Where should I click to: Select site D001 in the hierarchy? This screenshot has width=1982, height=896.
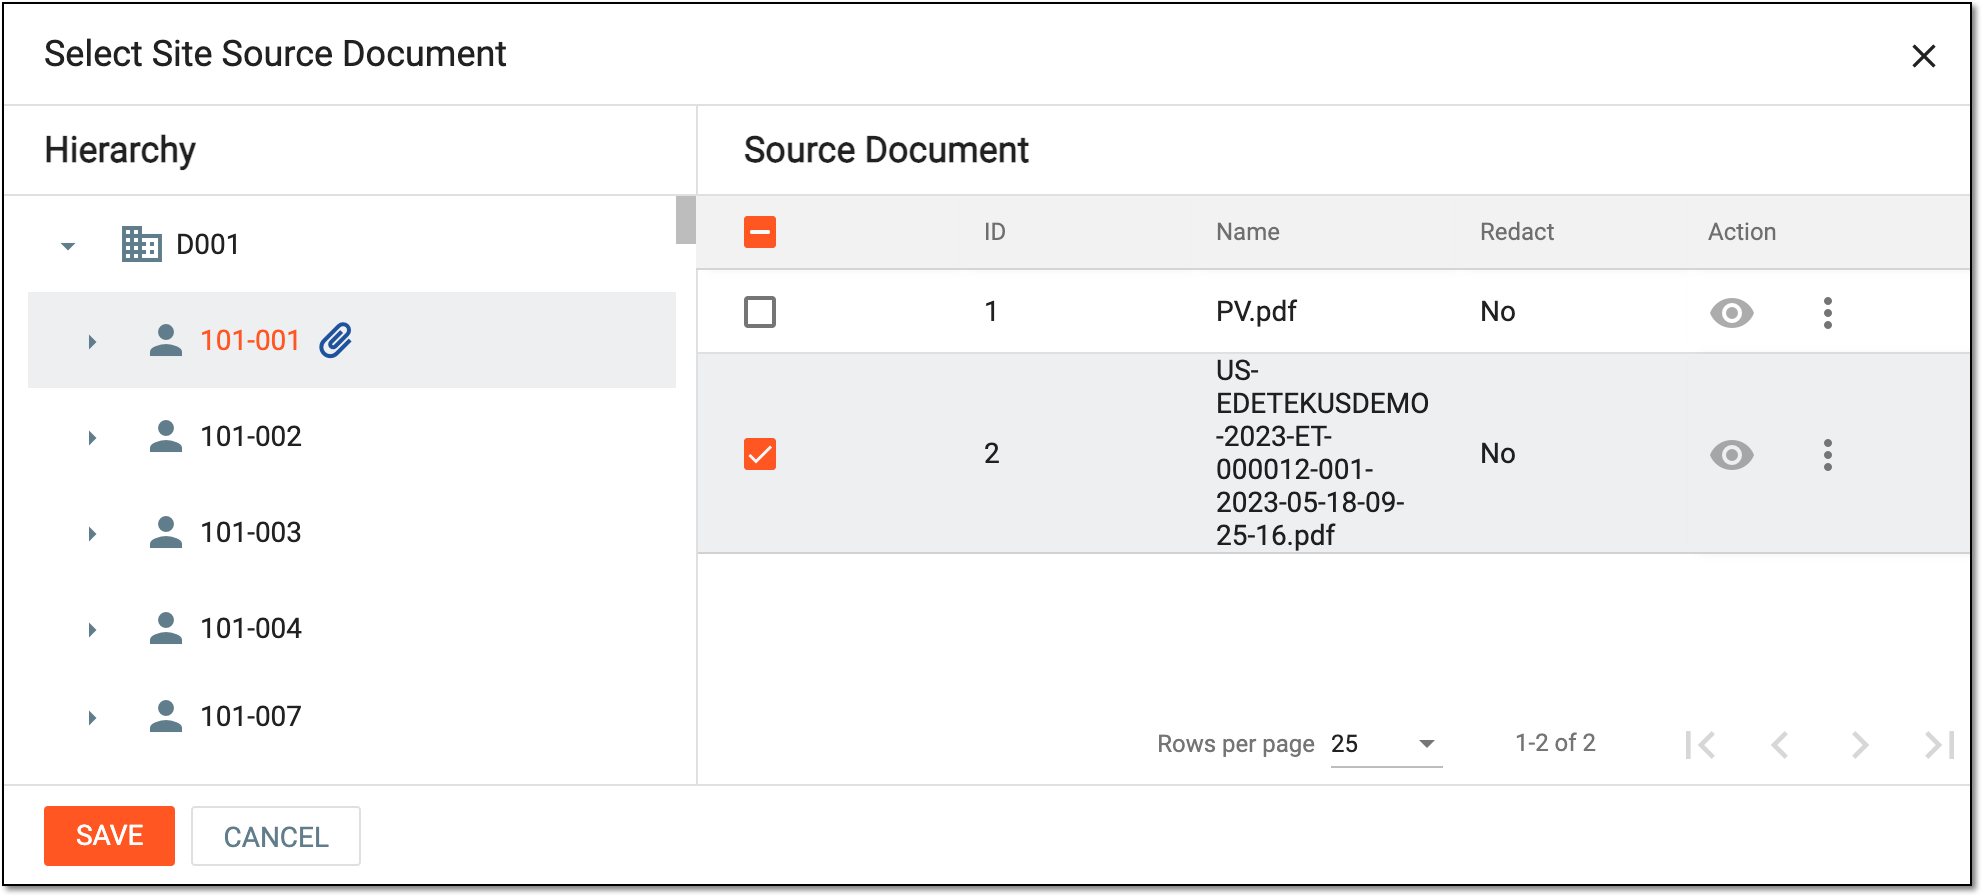click(x=208, y=244)
